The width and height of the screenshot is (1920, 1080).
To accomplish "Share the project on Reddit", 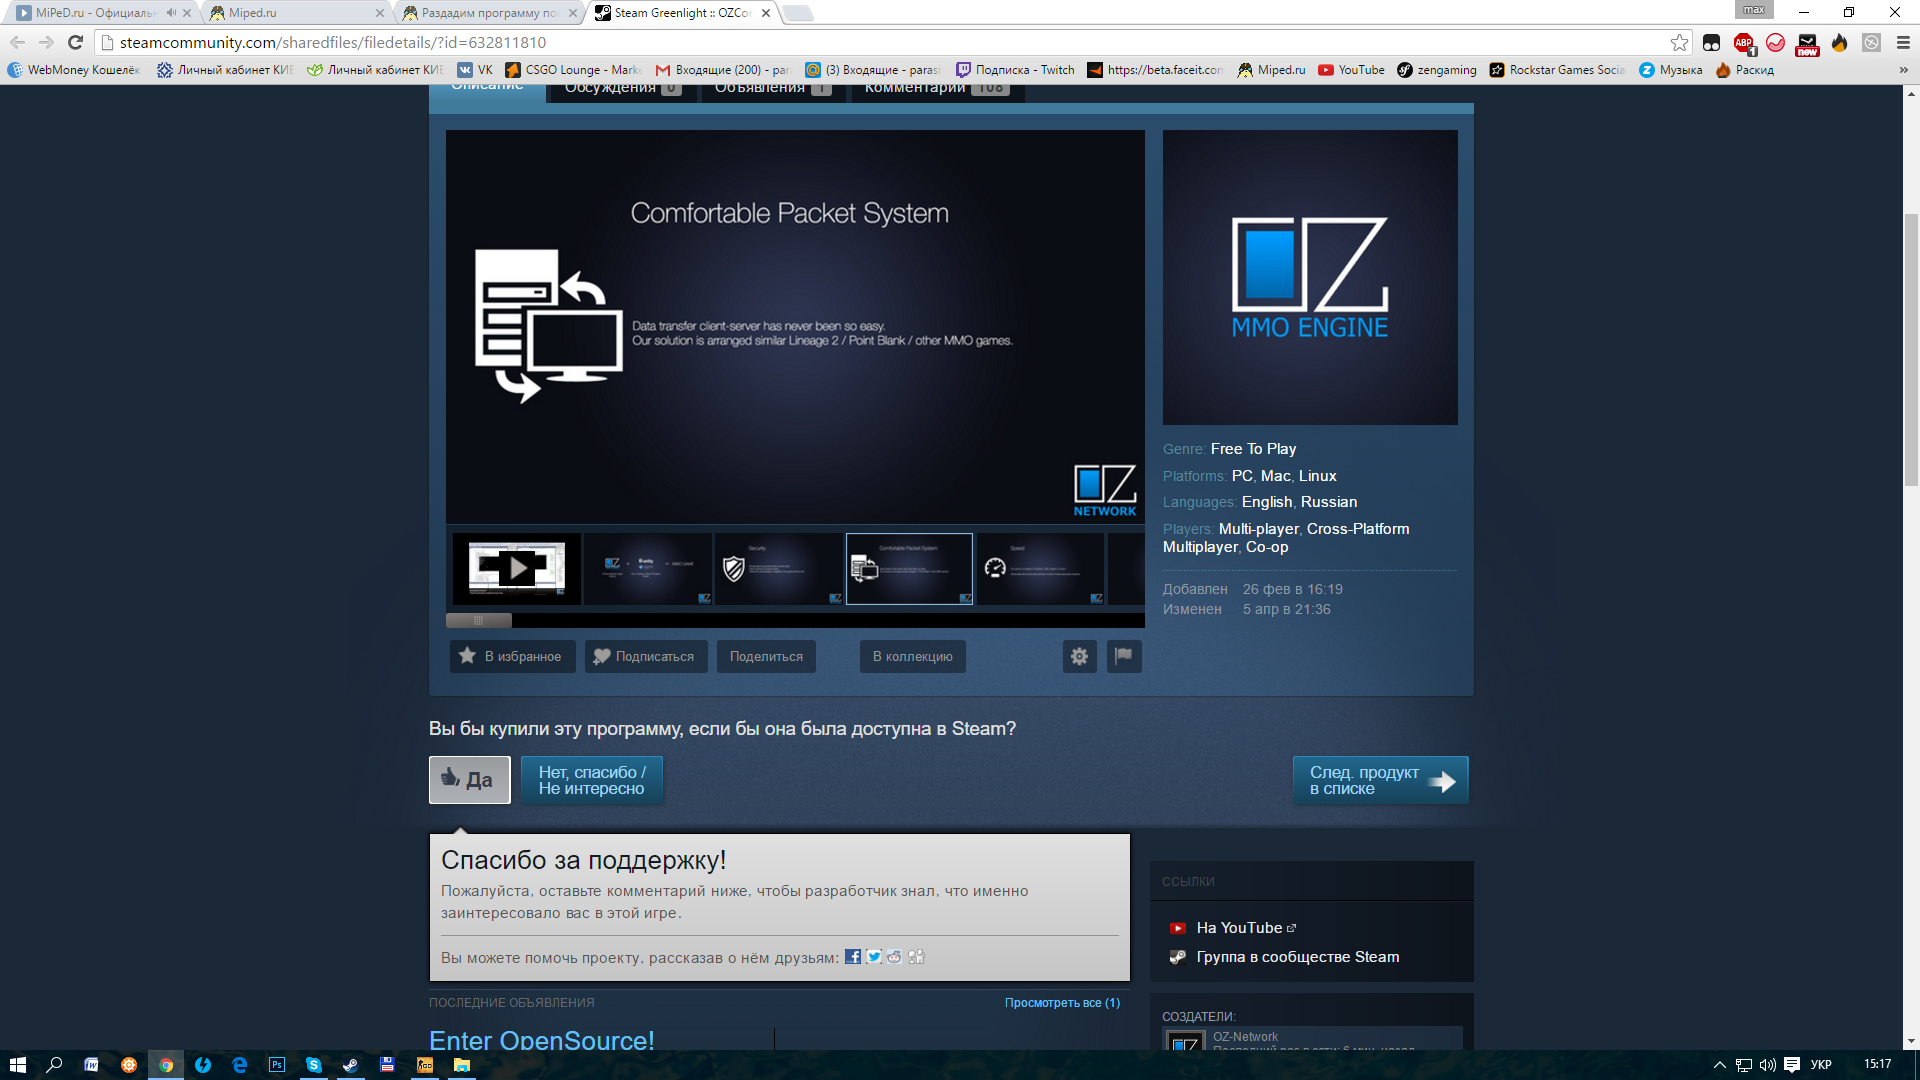I will pos(894,957).
